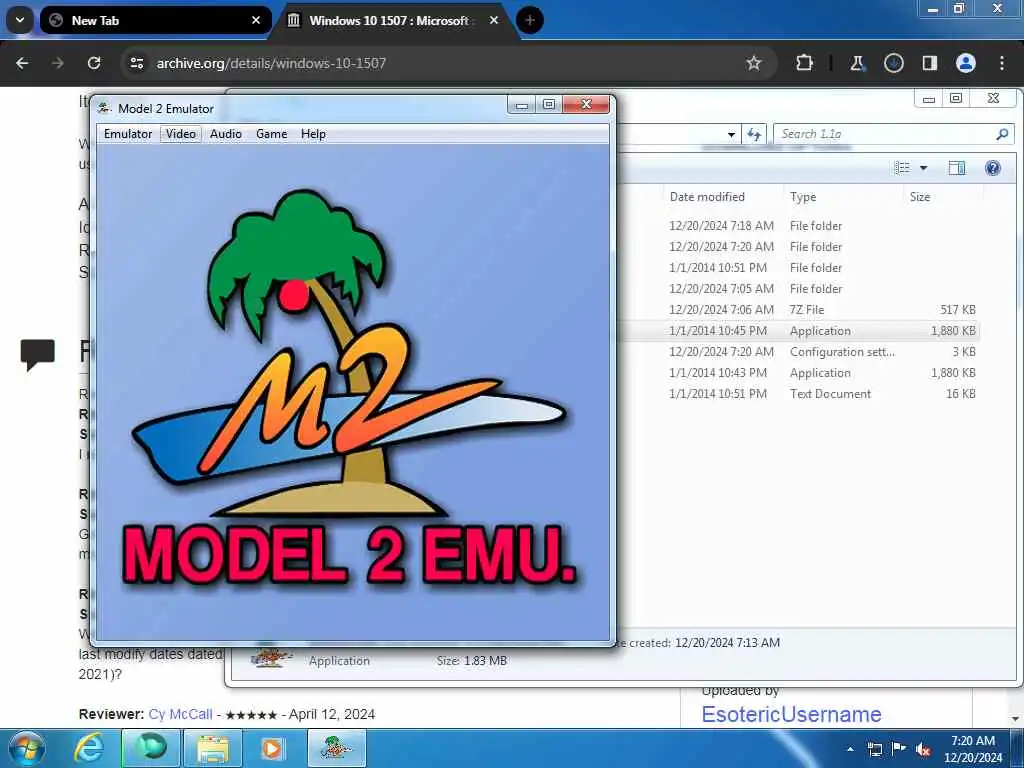Open the Audio menu in Model 2 Emulator
1024x768 pixels.
click(x=225, y=134)
